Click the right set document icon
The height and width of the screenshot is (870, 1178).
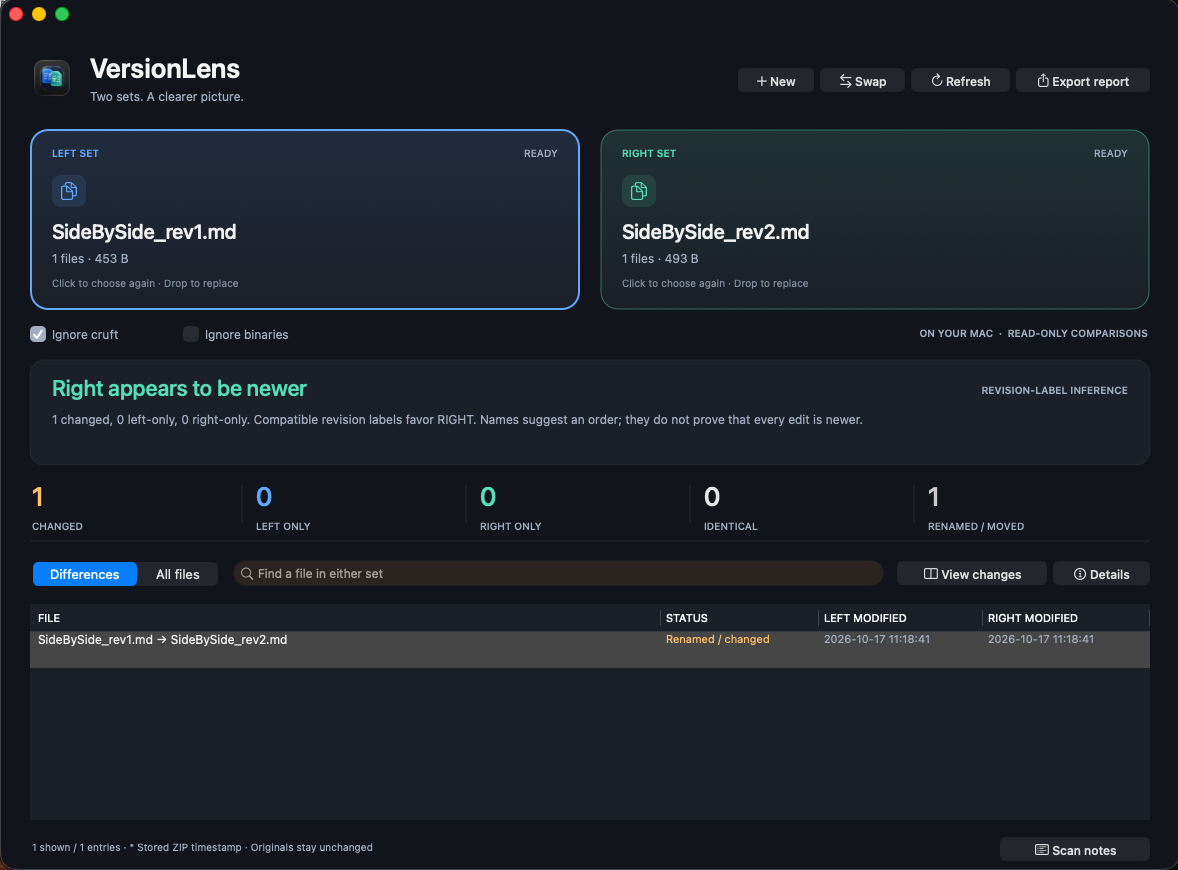639,191
